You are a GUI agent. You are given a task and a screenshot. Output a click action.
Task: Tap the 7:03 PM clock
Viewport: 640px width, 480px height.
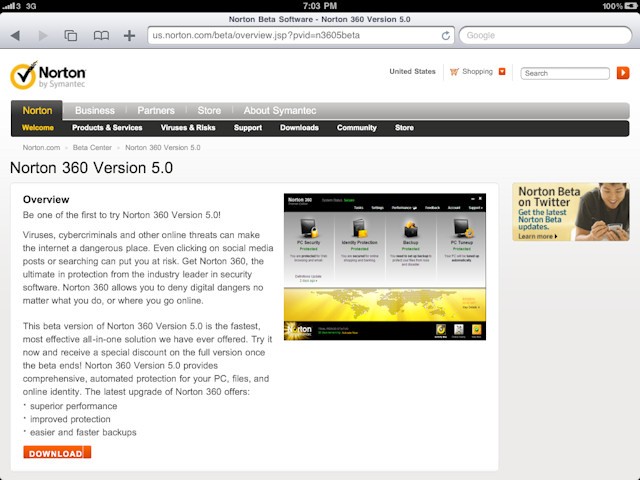point(320,6)
